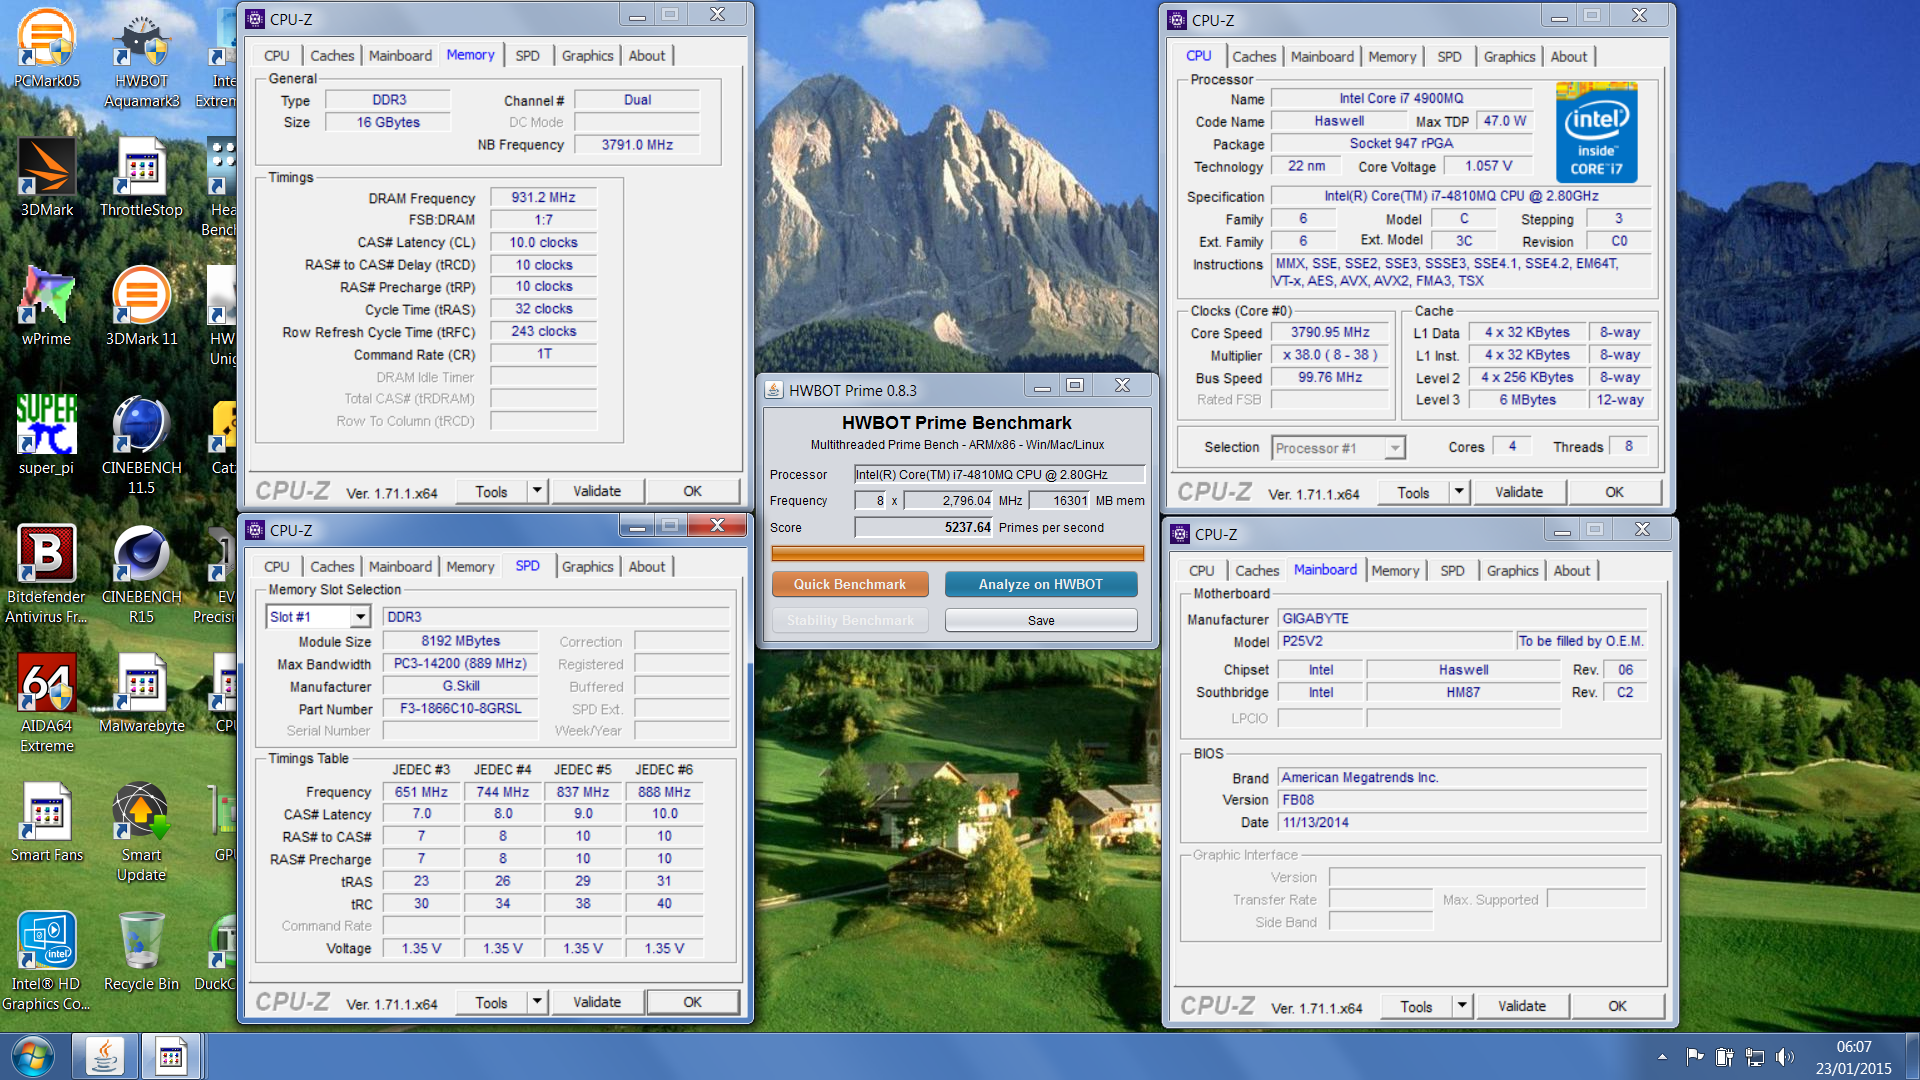This screenshot has width=1920, height=1080.
Task: Open the PCMark05 desktop icon
Action: pyautogui.click(x=46, y=48)
